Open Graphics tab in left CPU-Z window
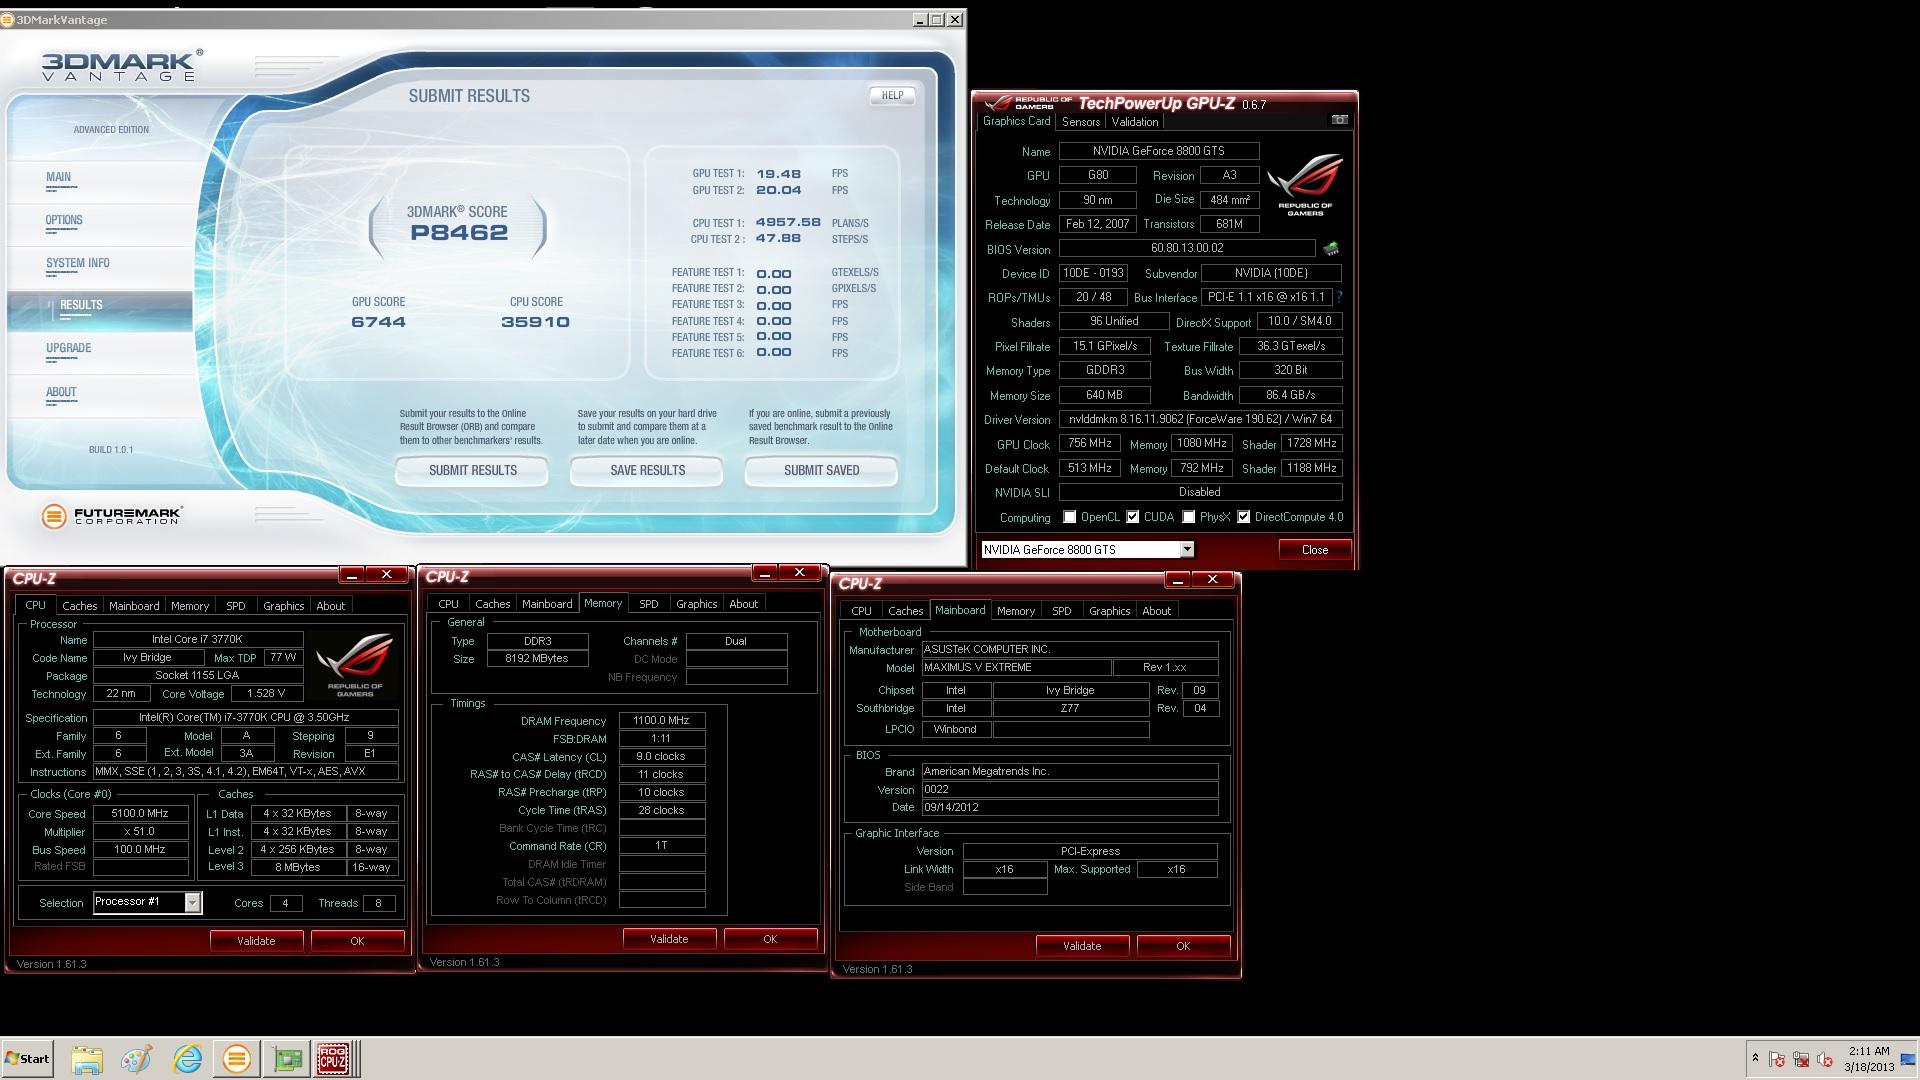Viewport: 1920px width, 1080px height. [283, 606]
